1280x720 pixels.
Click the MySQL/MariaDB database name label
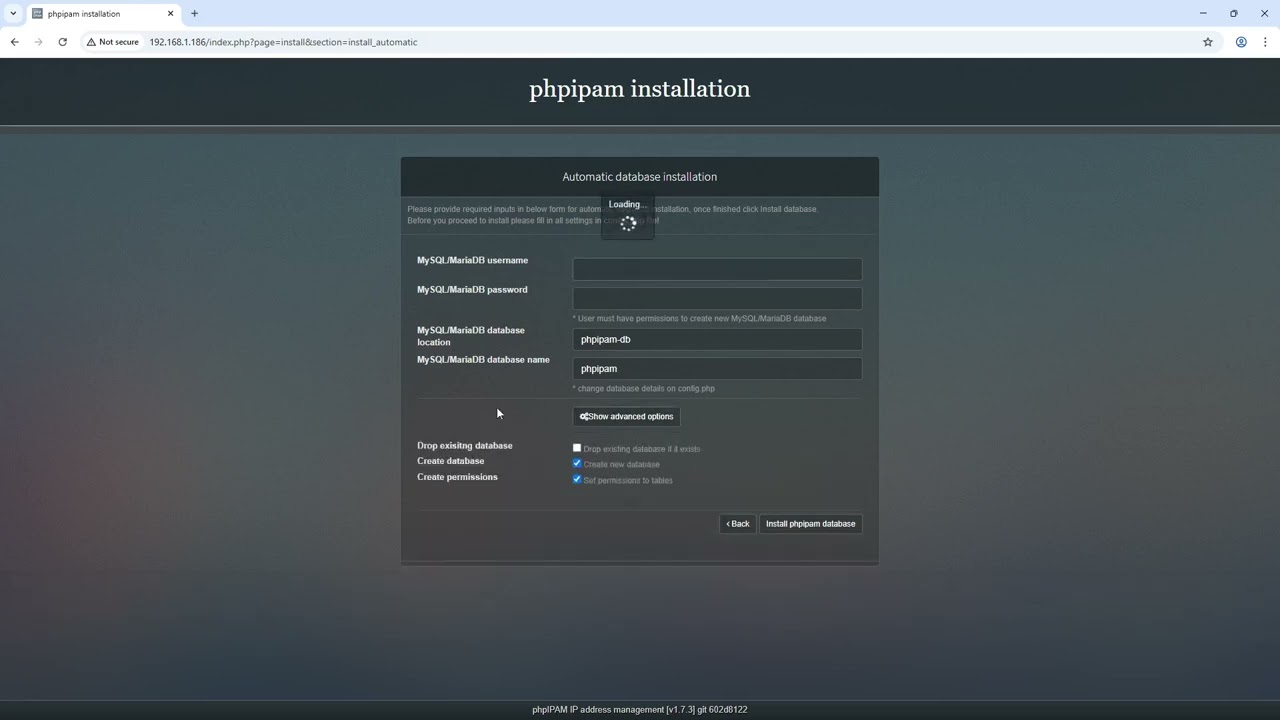[x=483, y=359]
